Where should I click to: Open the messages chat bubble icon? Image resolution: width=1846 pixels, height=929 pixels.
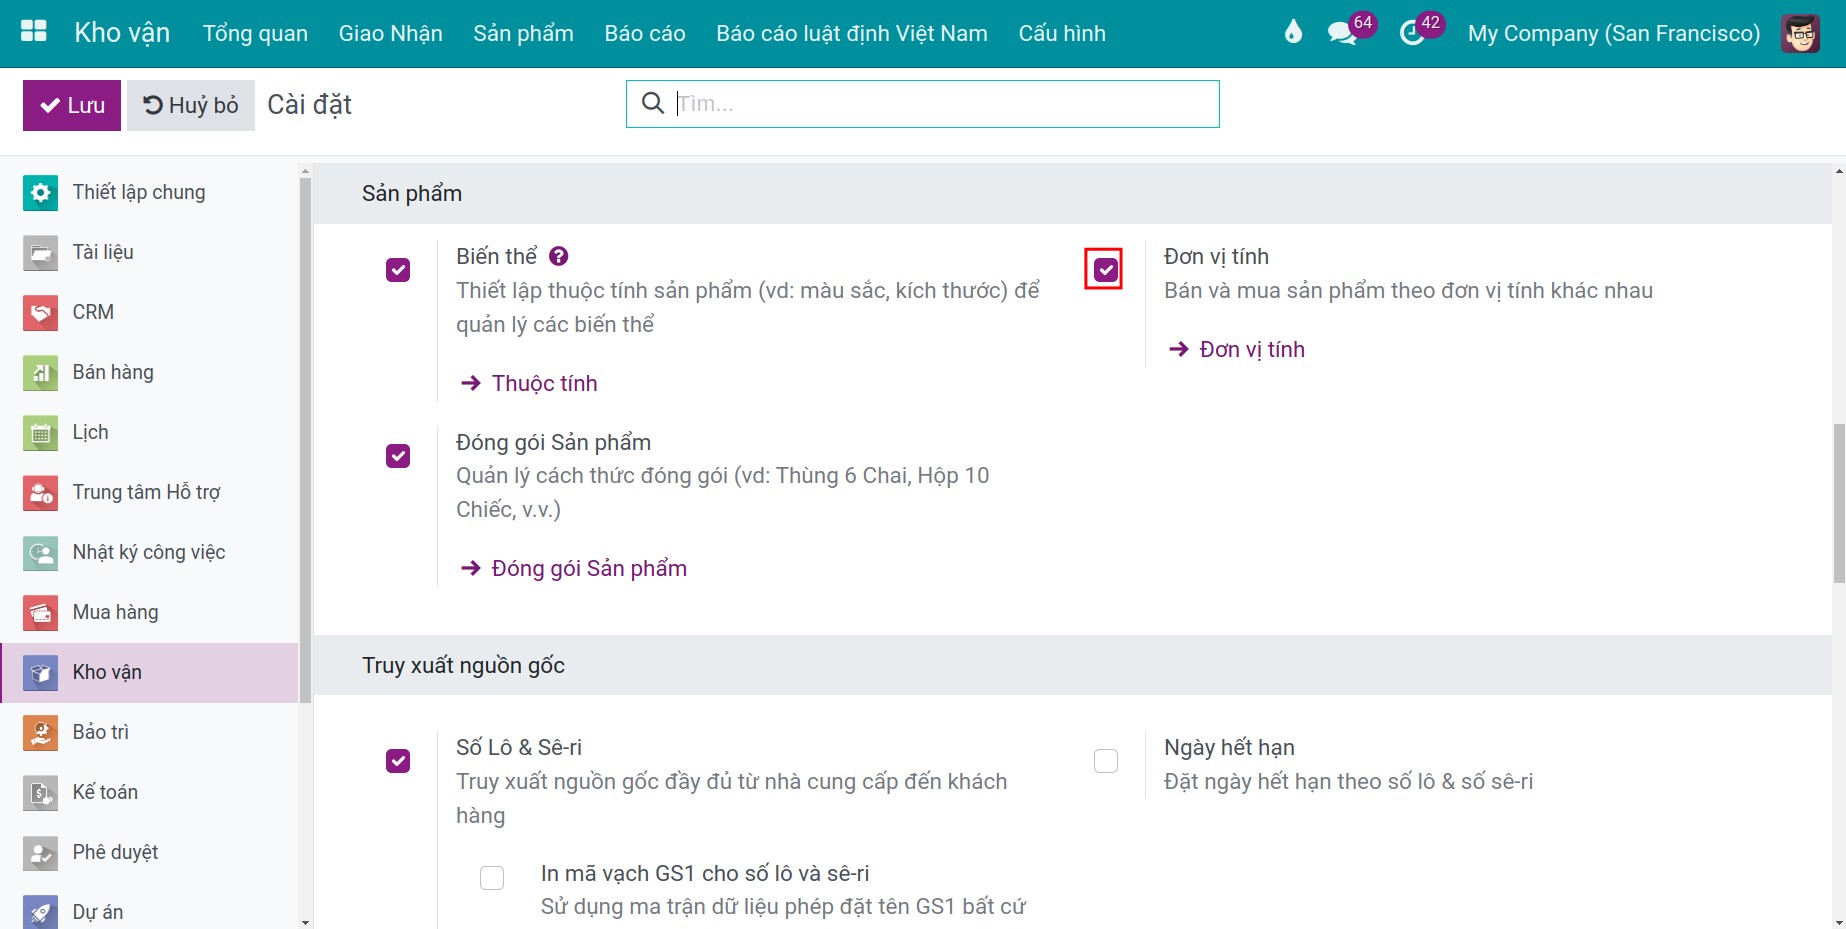1342,33
